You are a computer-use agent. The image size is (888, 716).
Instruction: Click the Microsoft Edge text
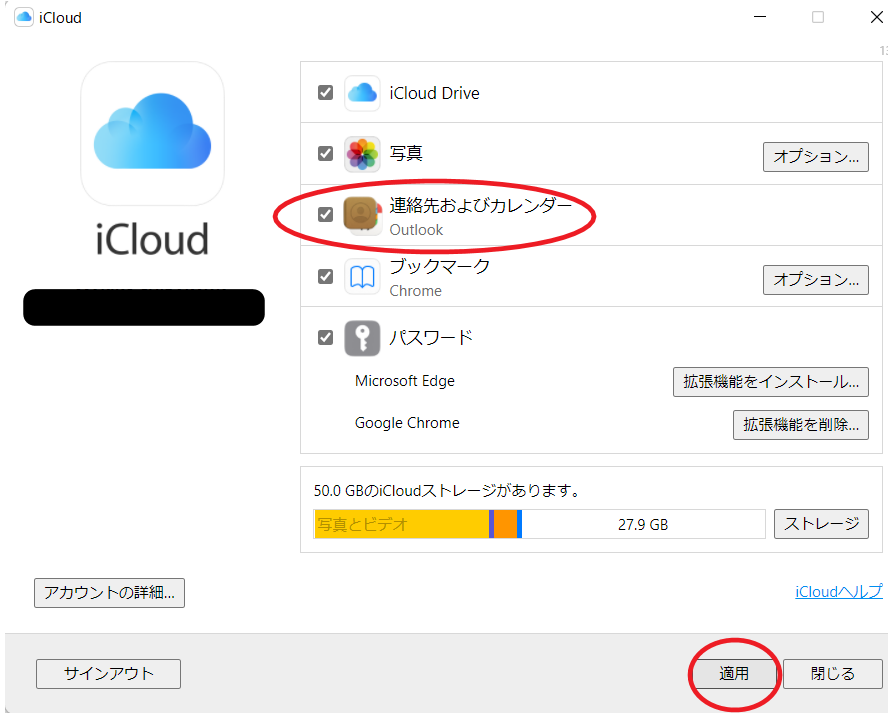click(405, 381)
